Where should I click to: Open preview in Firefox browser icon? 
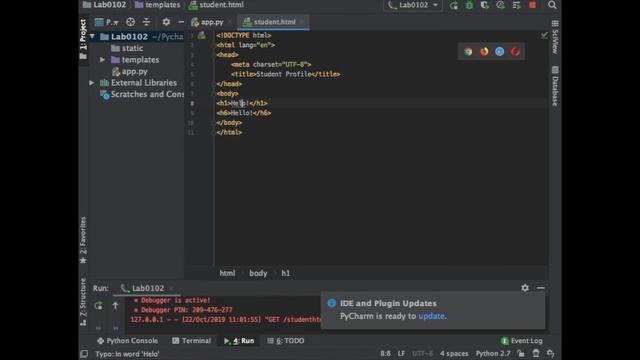[x=484, y=51]
